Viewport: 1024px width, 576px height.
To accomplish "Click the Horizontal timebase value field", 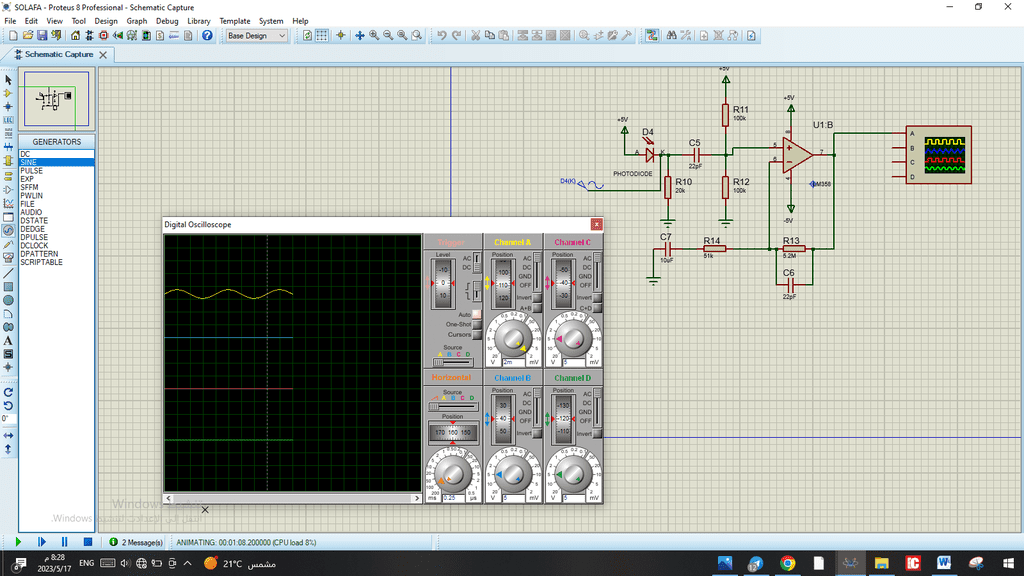I will tap(453, 498).
